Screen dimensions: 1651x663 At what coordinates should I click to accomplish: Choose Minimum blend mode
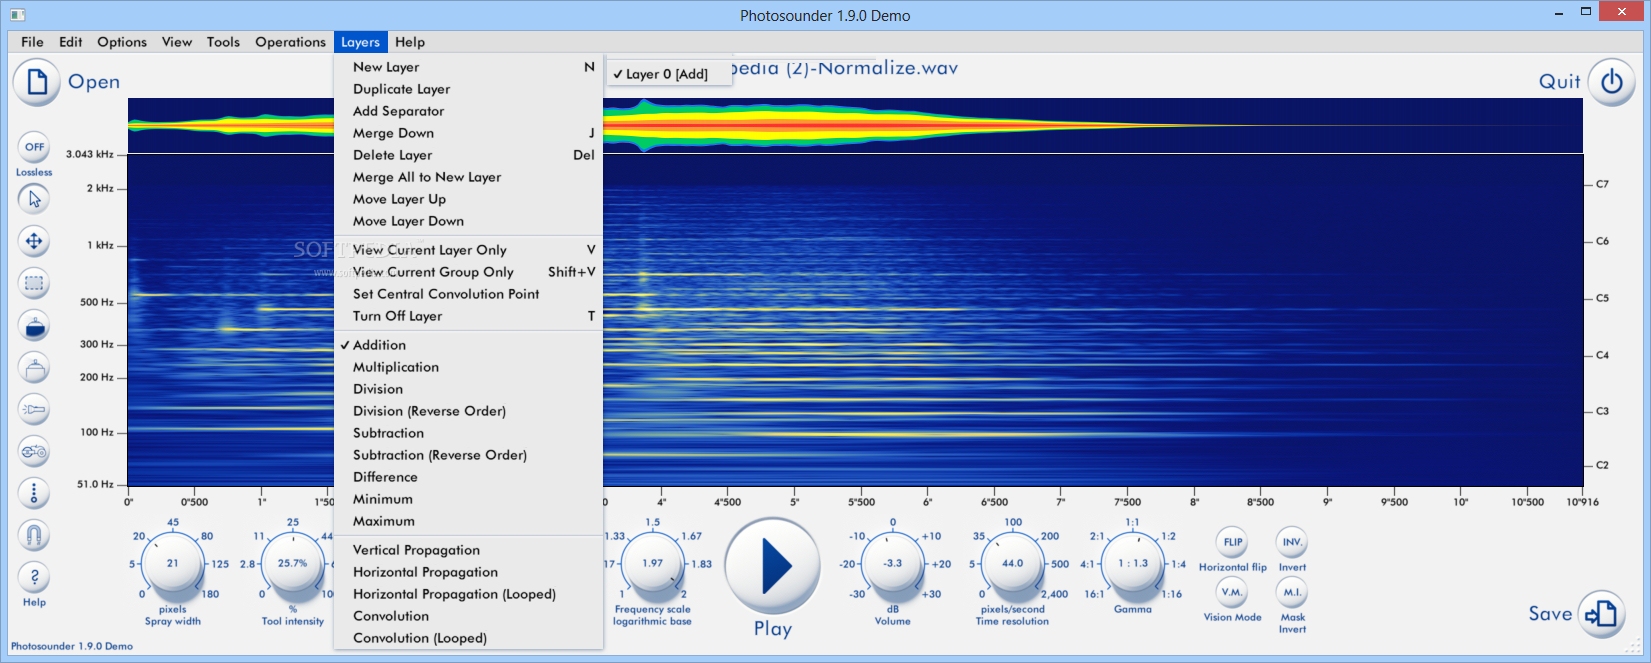(468, 499)
